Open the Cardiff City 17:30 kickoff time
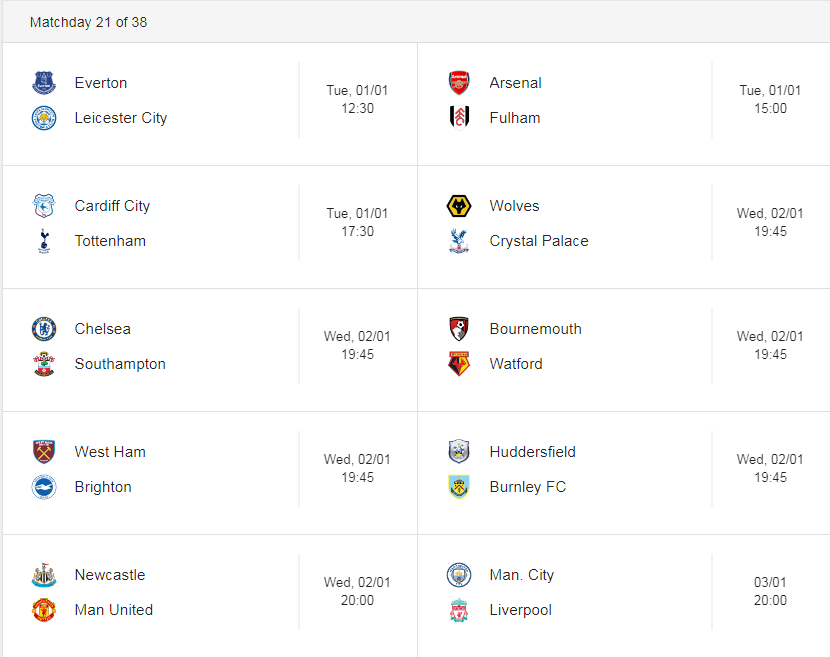 [x=357, y=231]
